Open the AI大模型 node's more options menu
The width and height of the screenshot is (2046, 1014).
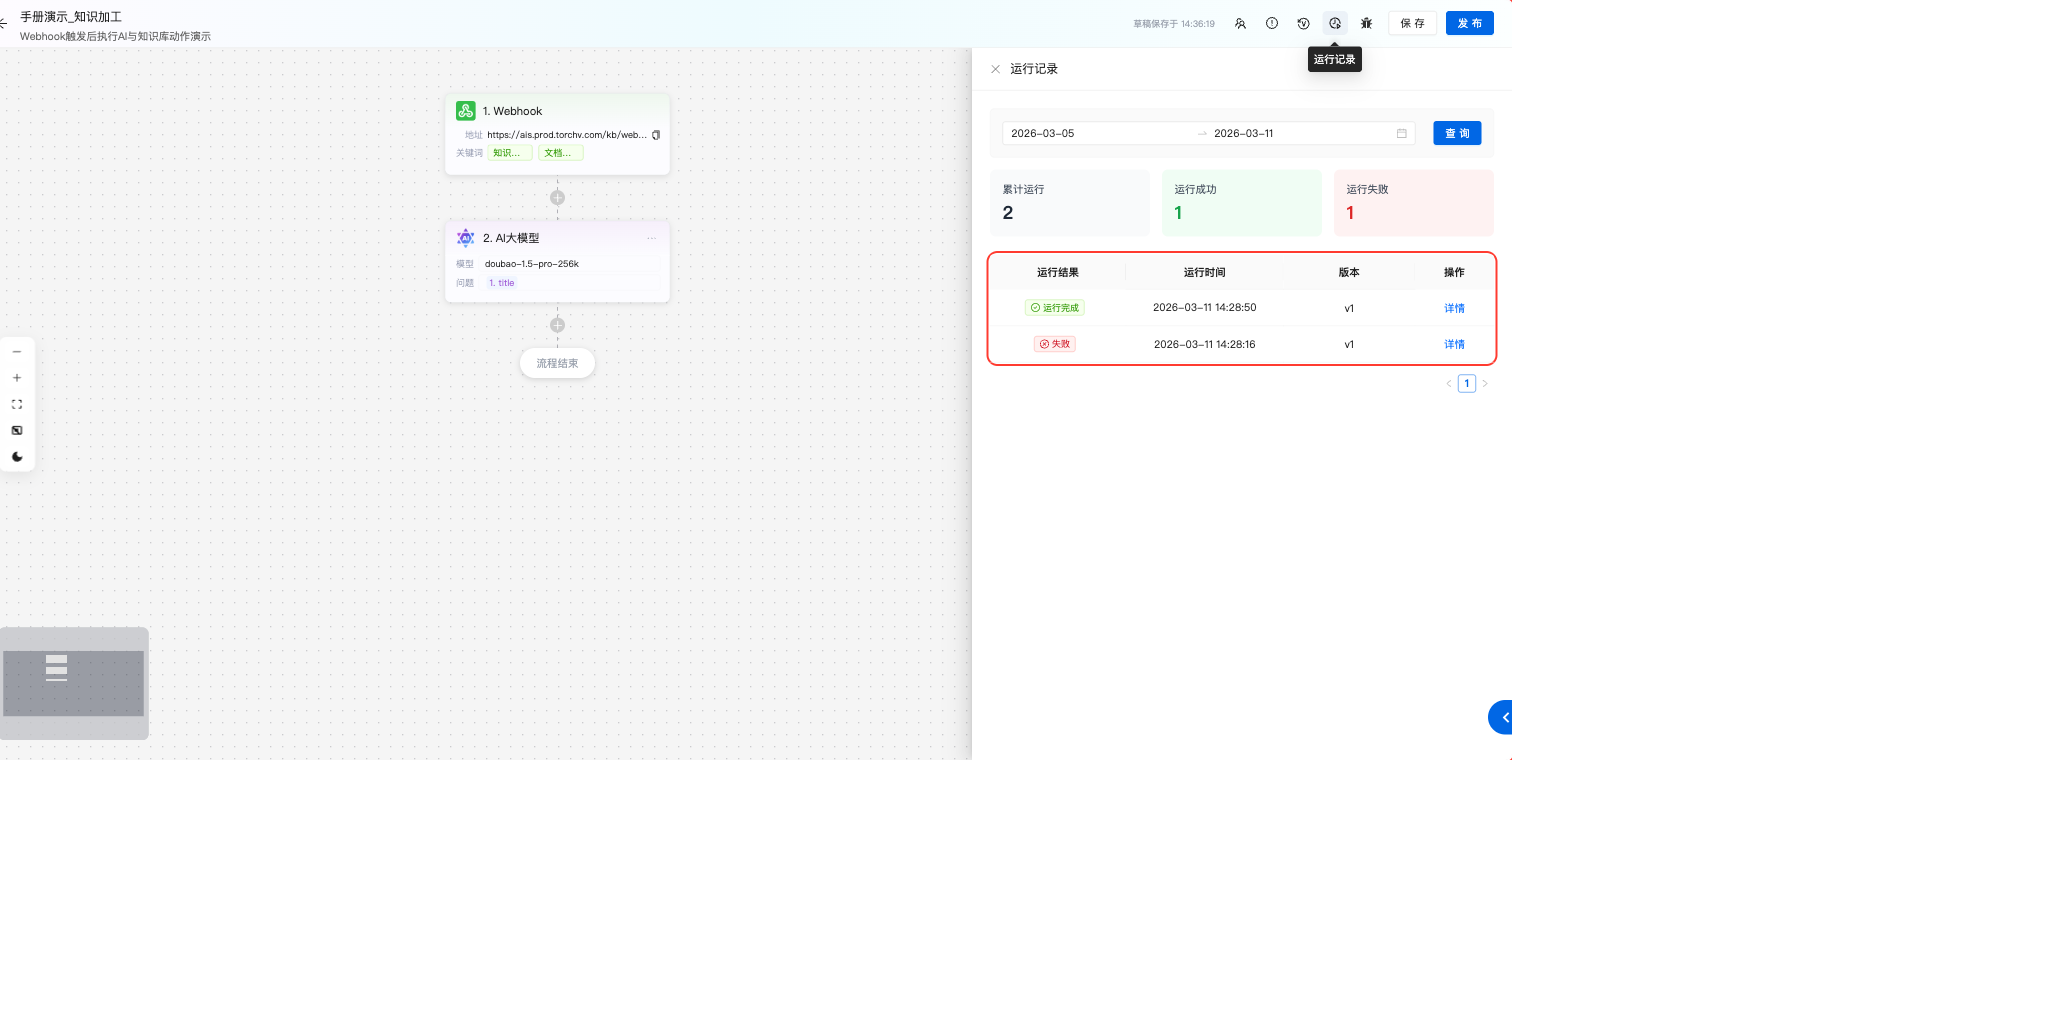[x=651, y=238]
